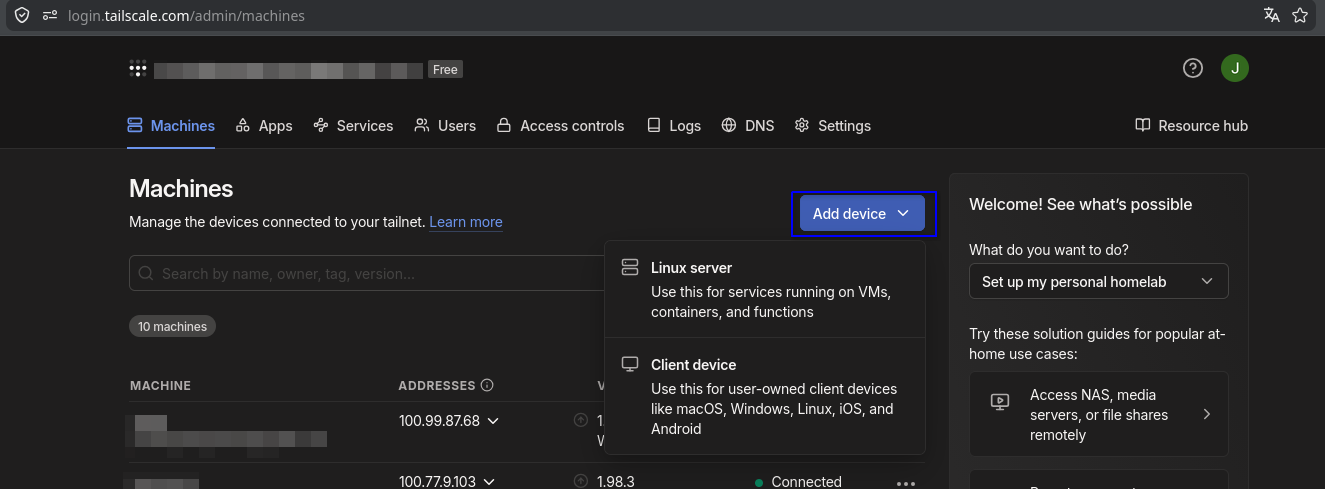Bookmark page with the star icon

[x=1300, y=15]
